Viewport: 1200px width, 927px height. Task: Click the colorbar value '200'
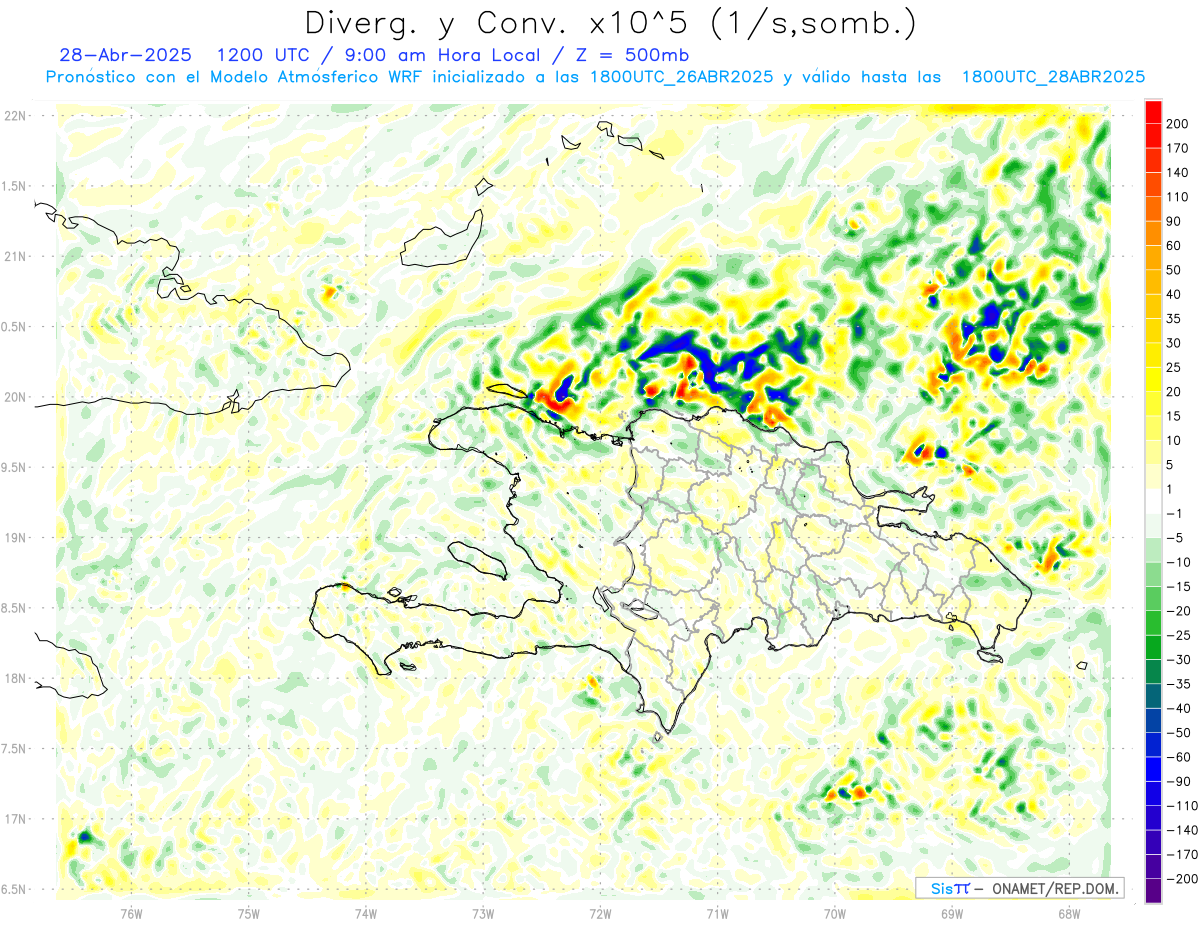(x=1179, y=124)
